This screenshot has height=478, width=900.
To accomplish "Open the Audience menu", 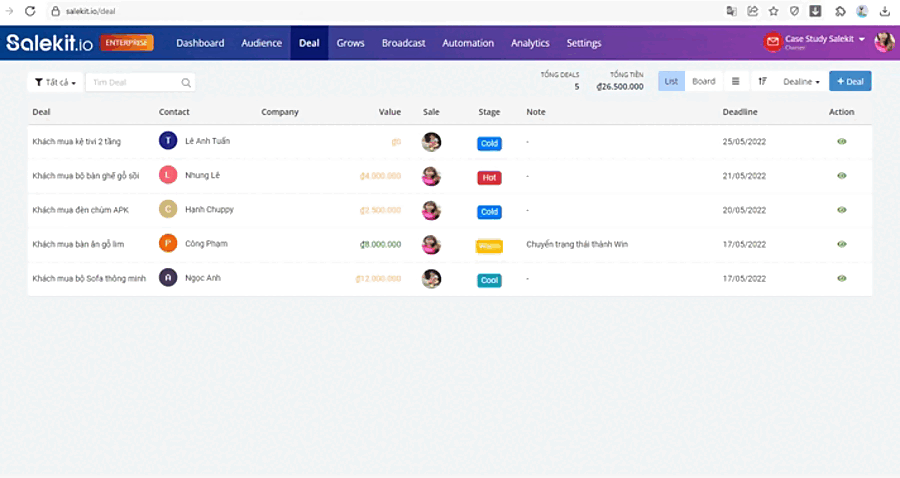I will pos(261,43).
